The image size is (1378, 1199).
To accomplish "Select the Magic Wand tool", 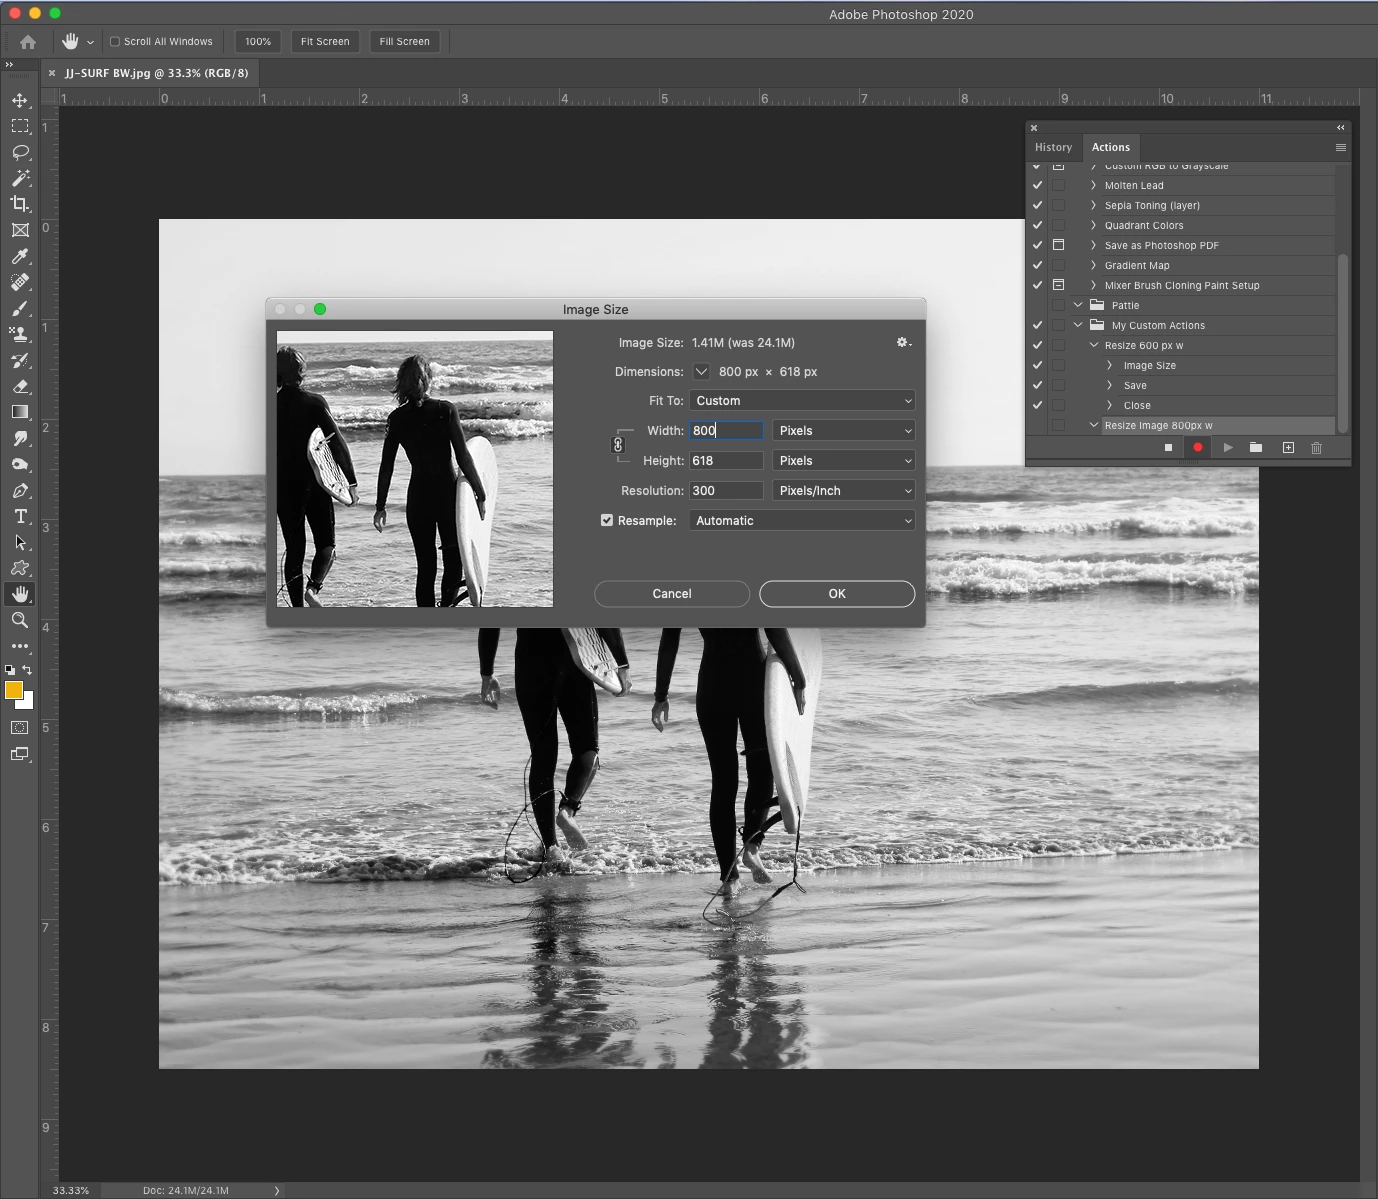I will [x=20, y=178].
